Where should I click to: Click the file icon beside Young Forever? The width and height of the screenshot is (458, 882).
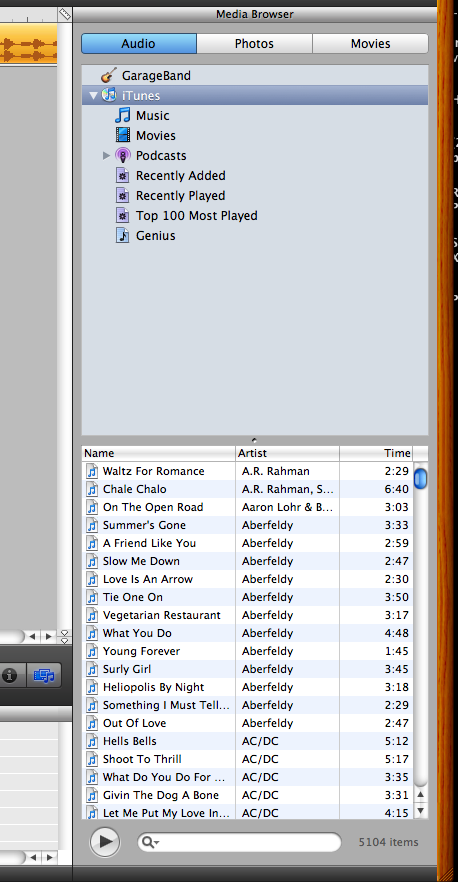pyautogui.click(x=92, y=651)
